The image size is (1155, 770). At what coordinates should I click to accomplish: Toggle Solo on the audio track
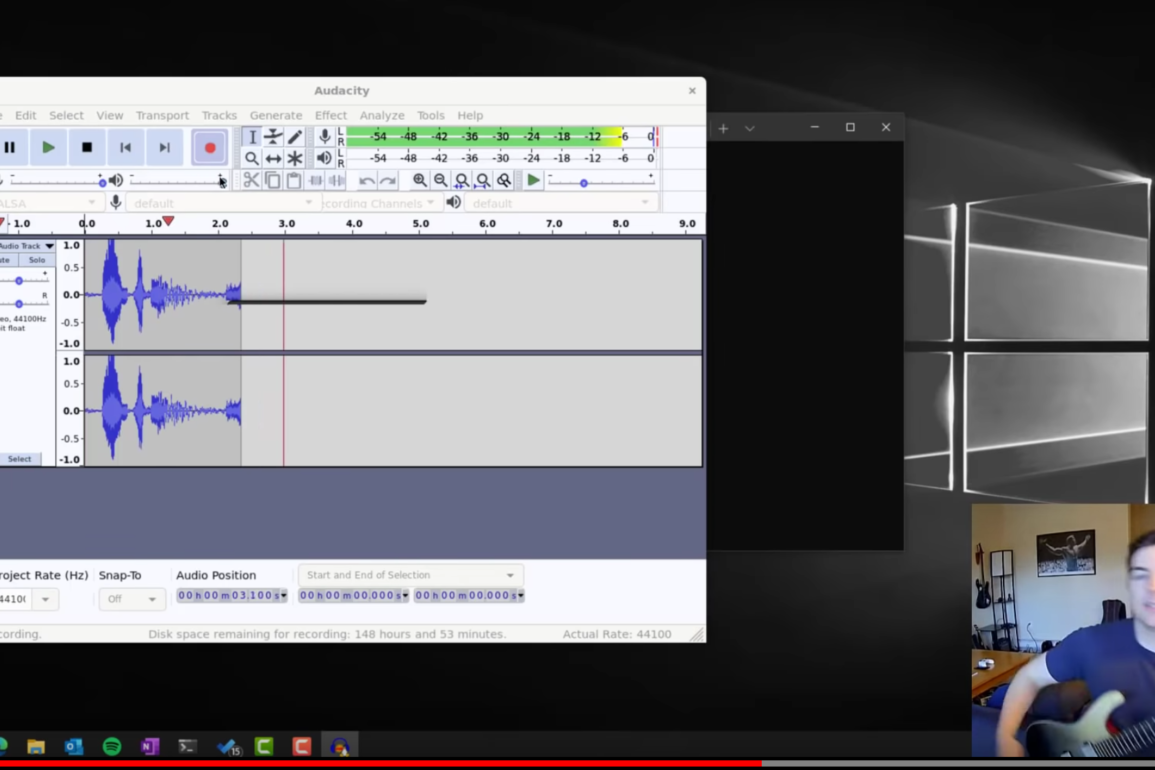click(36, 260)
